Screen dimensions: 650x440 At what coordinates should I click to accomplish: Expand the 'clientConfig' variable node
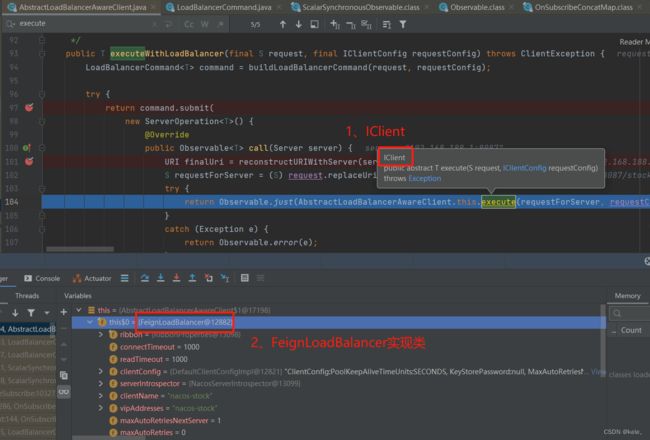100,372
